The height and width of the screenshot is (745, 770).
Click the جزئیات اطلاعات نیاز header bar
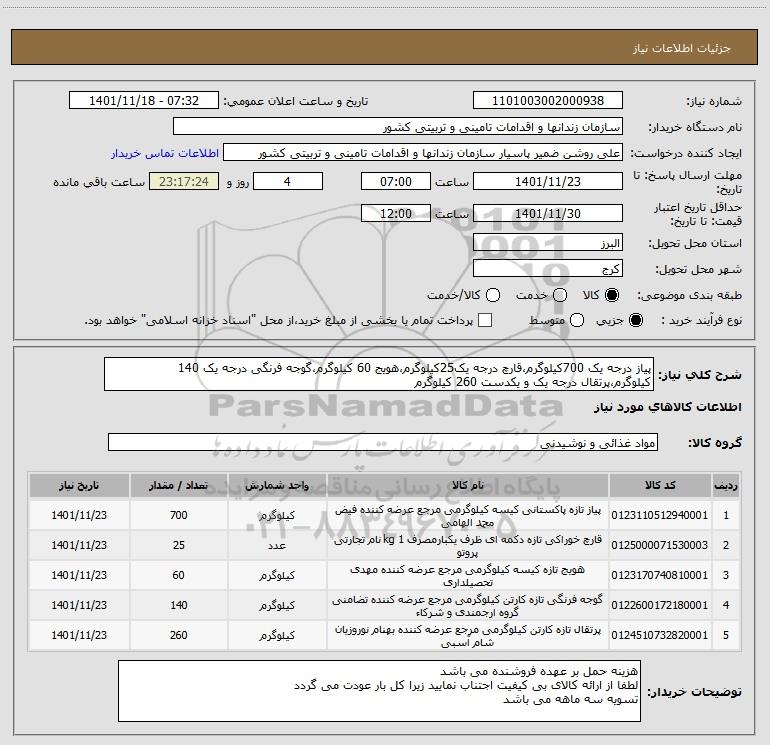coord(385,47)
